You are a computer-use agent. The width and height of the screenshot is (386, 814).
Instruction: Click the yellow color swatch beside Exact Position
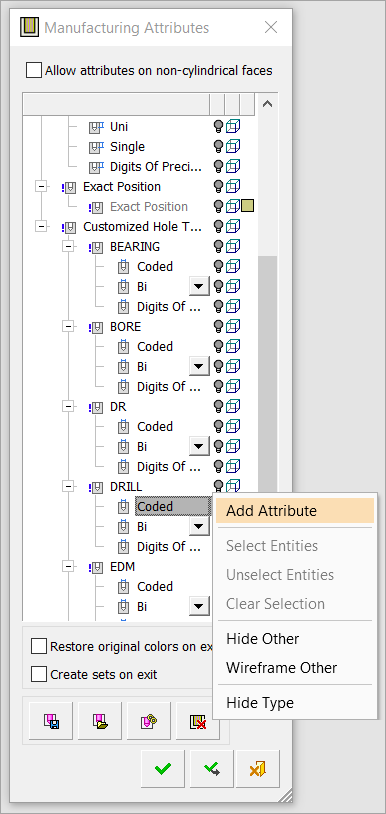tap(247, 207)
